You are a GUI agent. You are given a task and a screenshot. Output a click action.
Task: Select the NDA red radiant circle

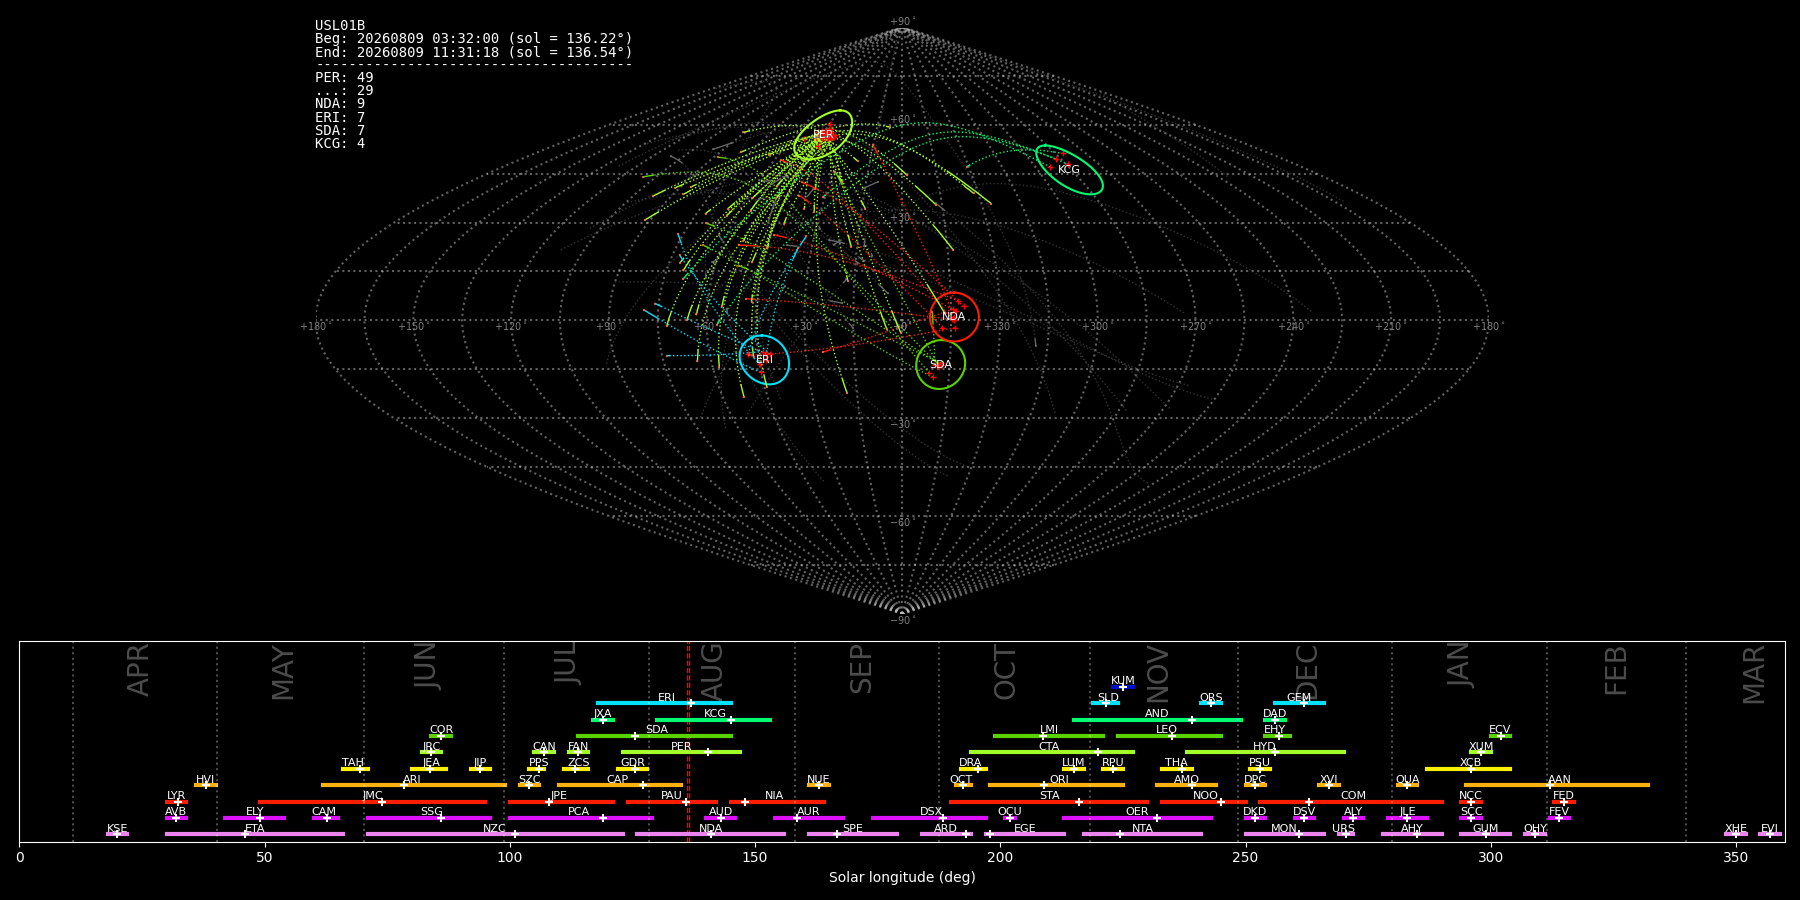(x=954, y=317)
